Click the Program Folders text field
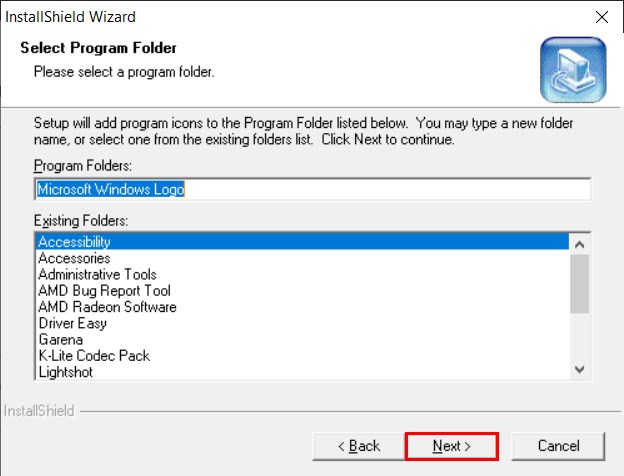 pyautogui.click(x=313, y=189)
